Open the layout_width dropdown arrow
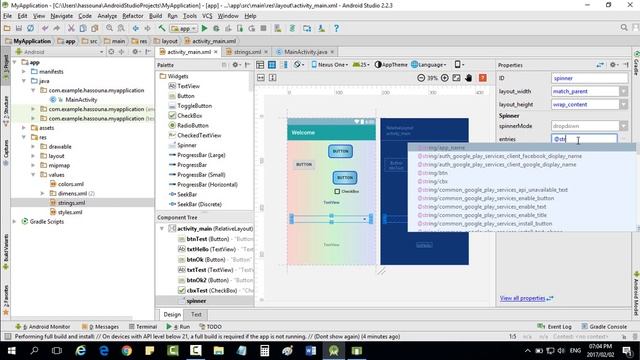 pyautogui.click(x=623, y=91)
